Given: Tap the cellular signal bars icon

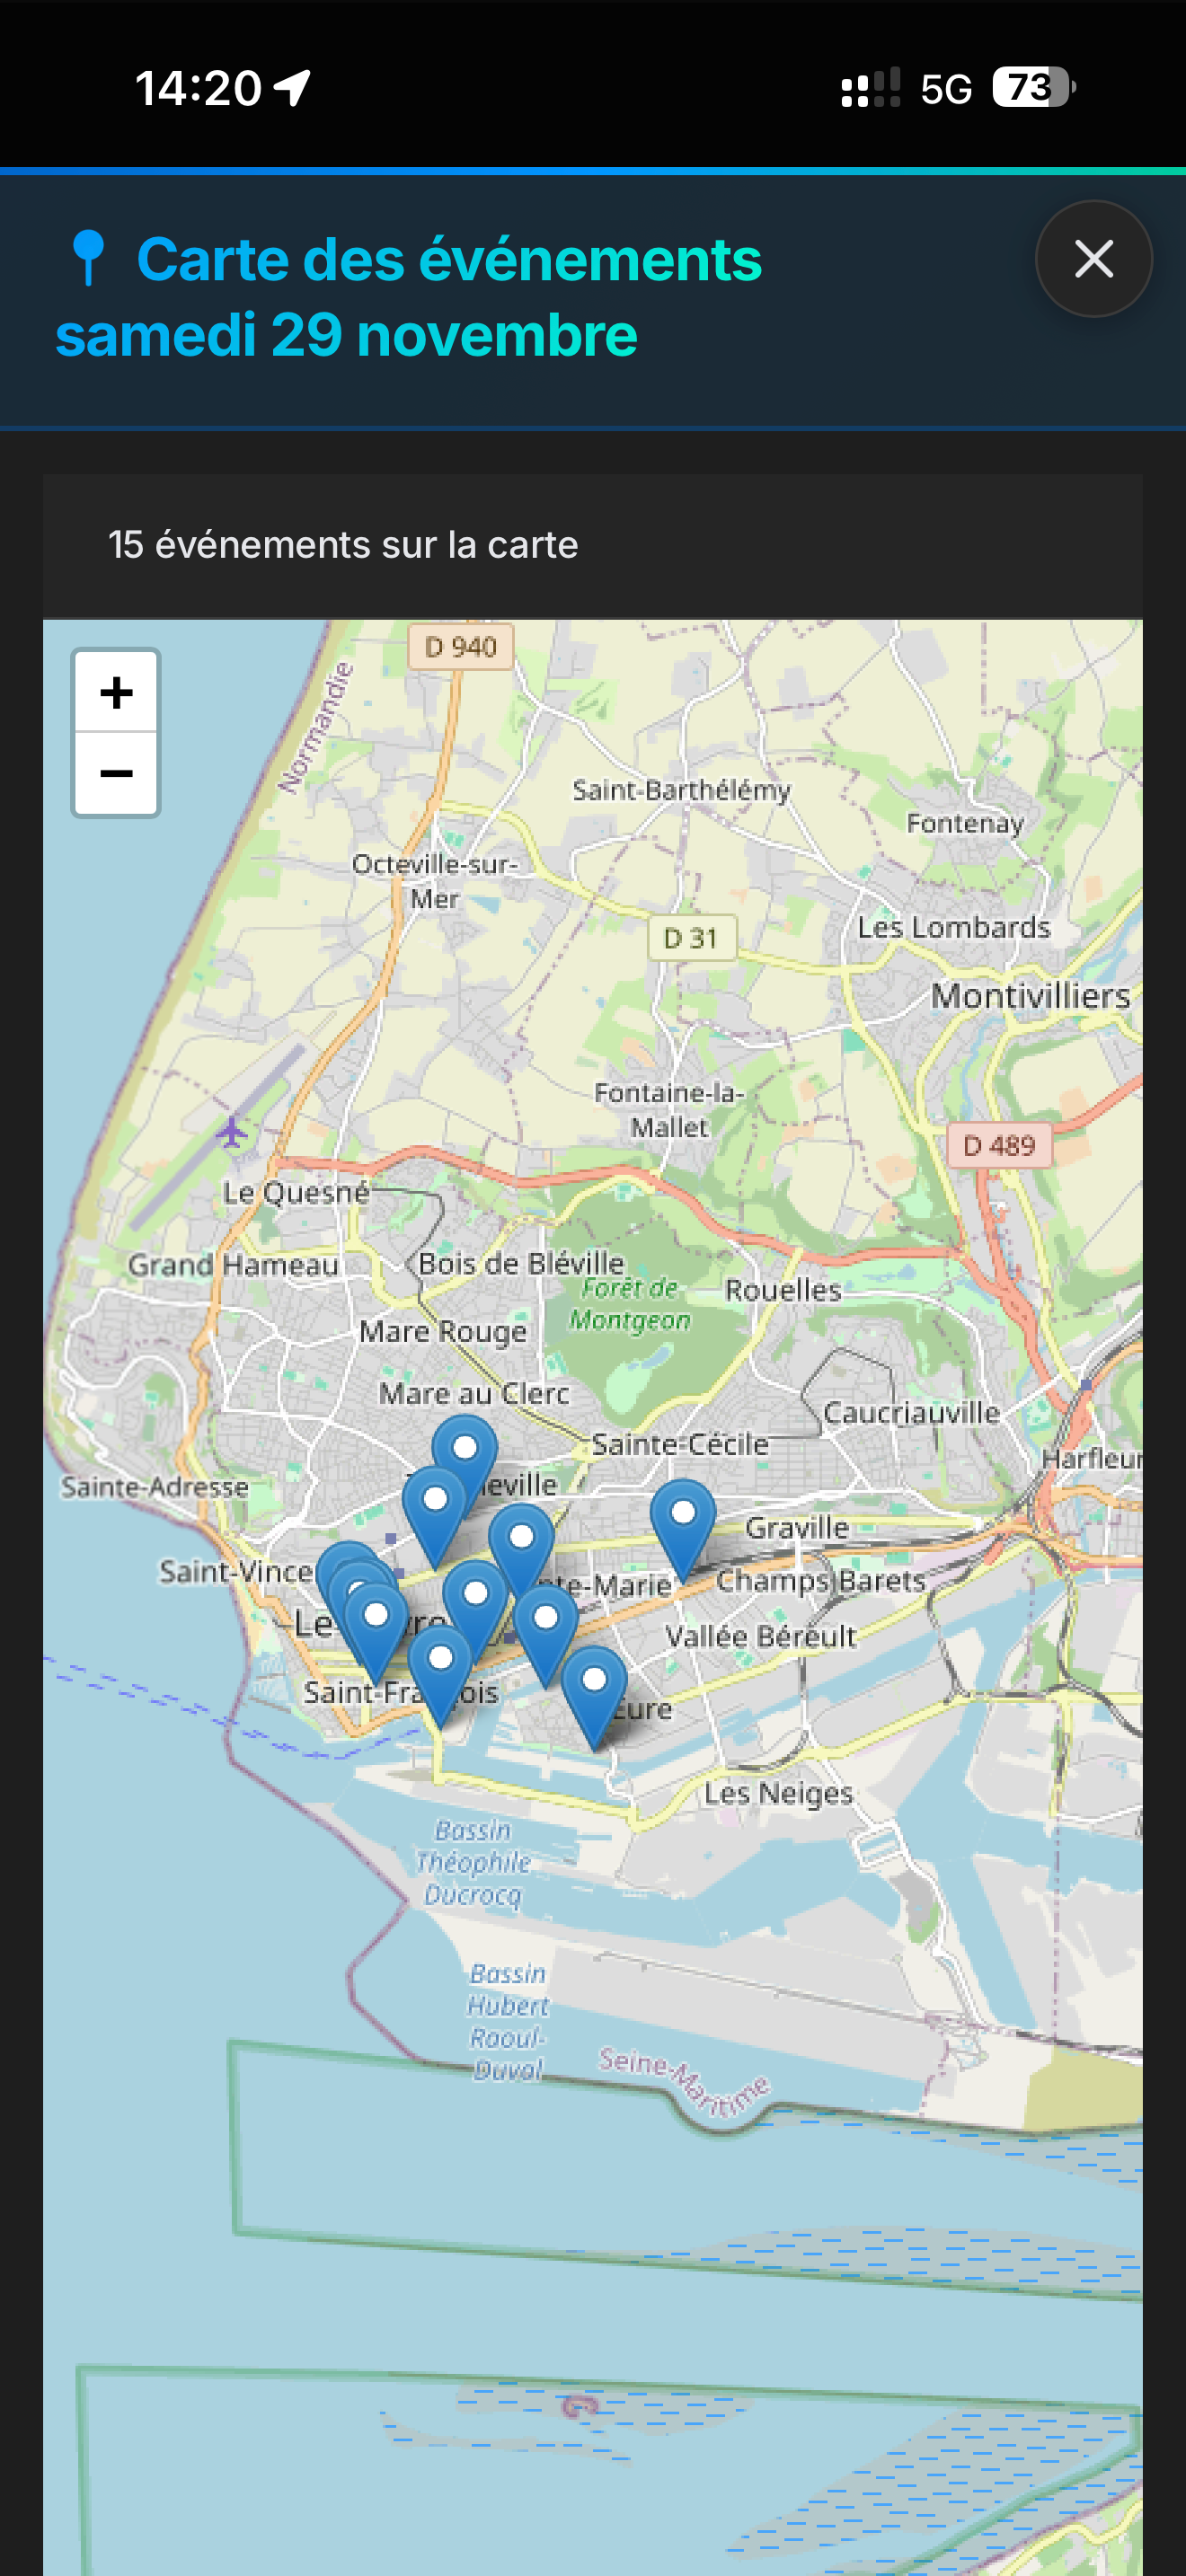Looking at the screenshot, I should pos(871,88).
